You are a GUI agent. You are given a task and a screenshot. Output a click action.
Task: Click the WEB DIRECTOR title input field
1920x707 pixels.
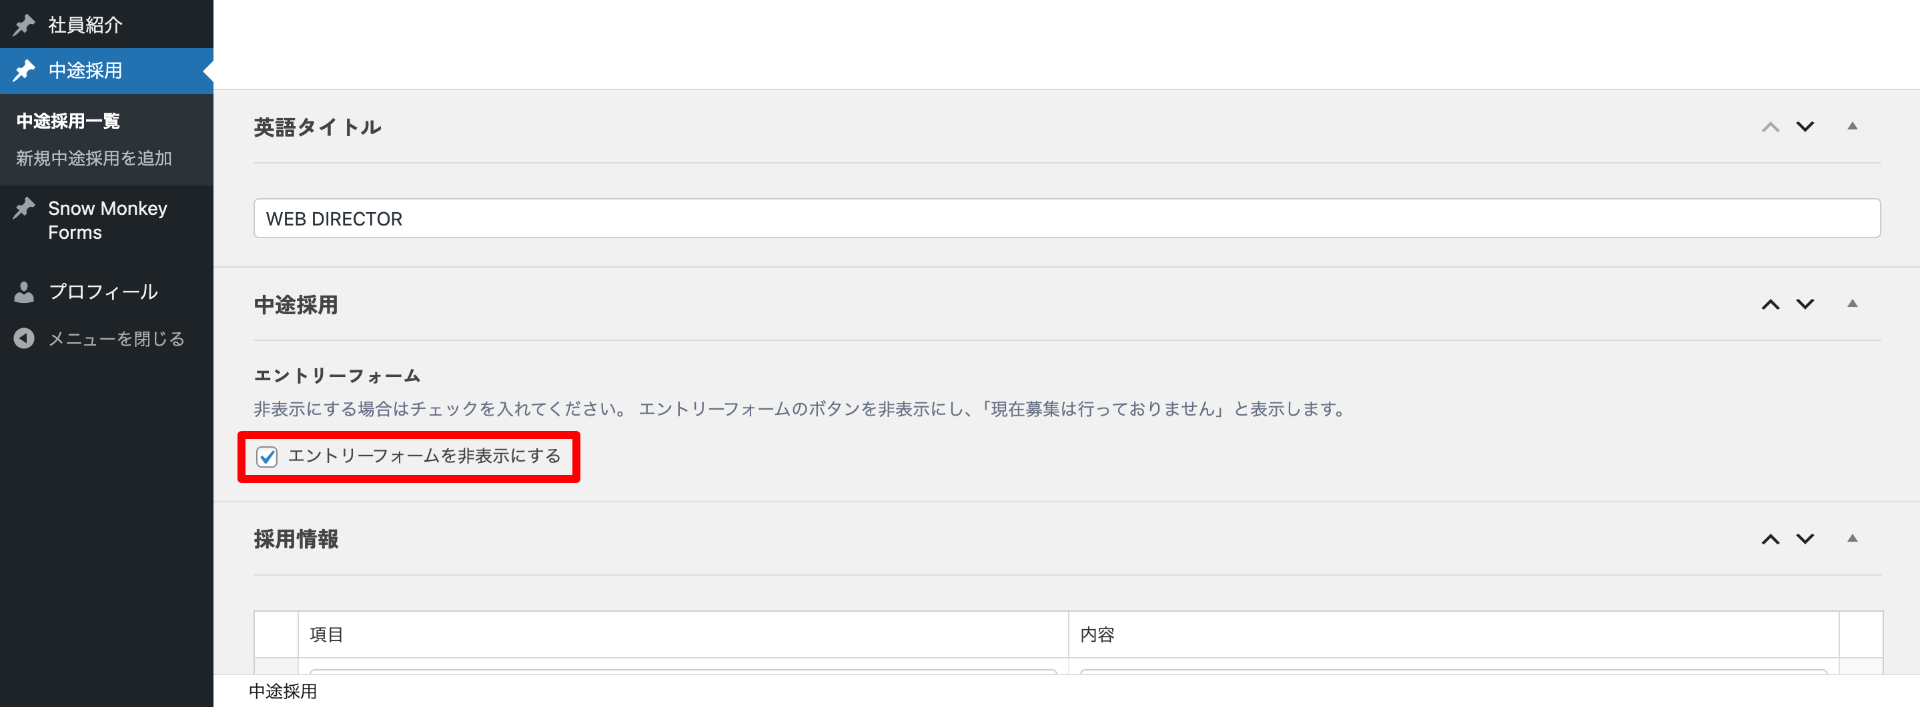1066,219
